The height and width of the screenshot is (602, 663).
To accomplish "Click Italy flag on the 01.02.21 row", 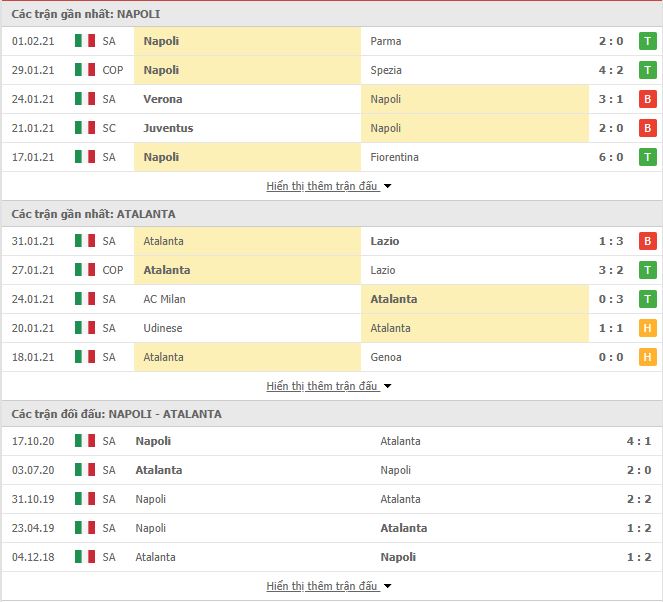I will (85, 41).
